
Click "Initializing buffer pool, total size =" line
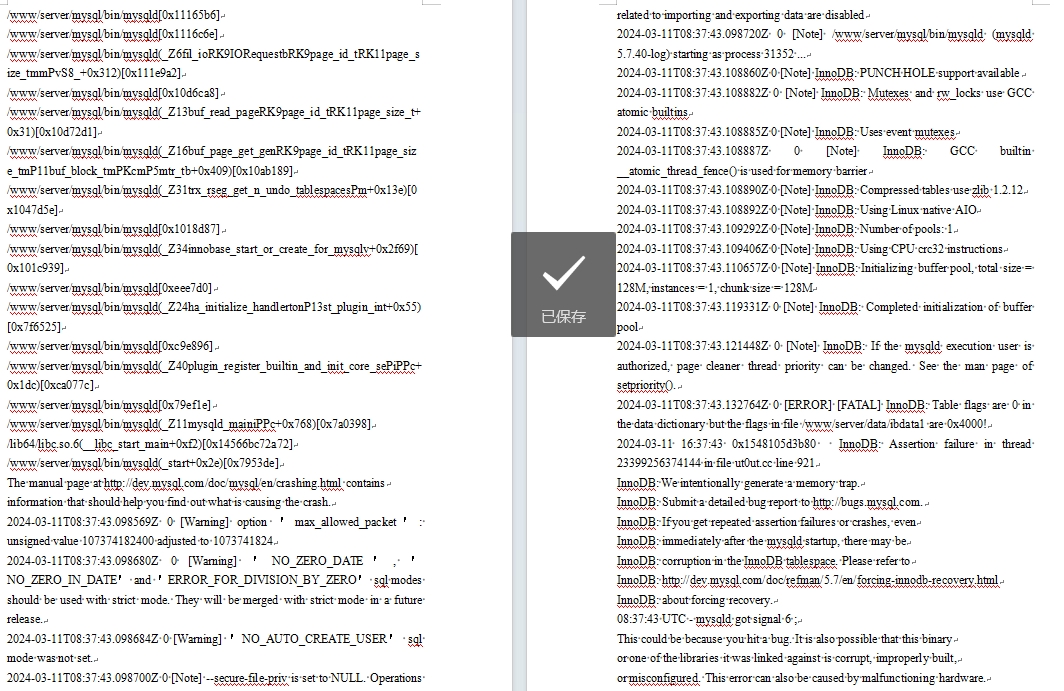[x=825, y=268]
